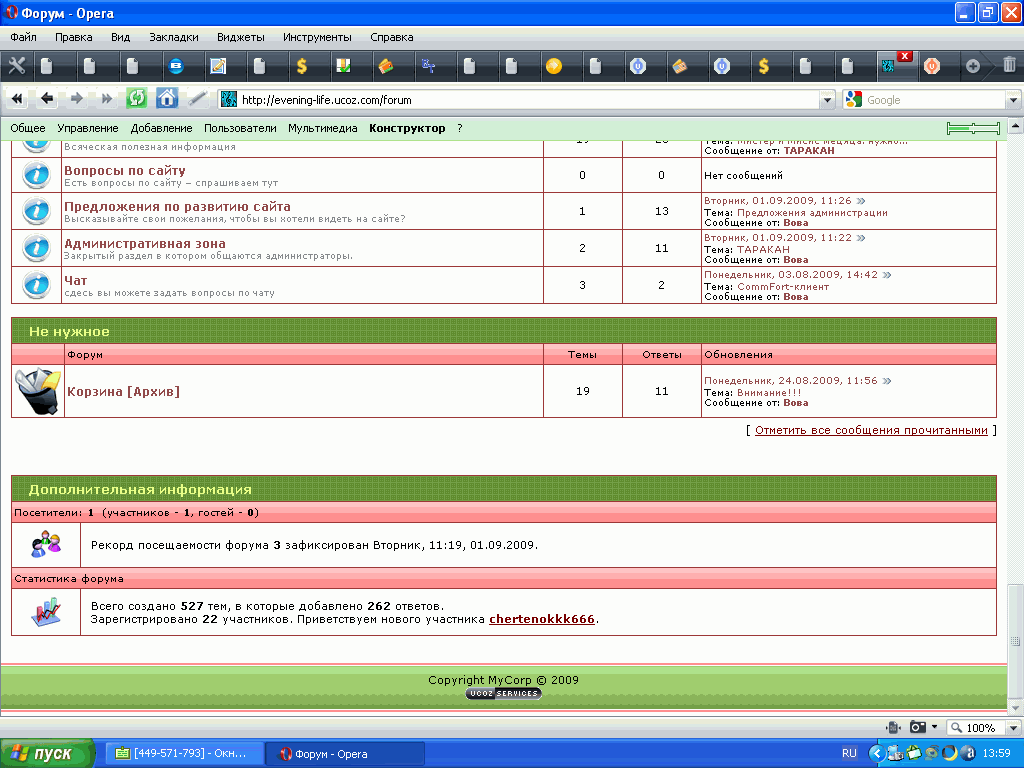
Task: Open Предложения по развитию сайта forum
Action: coord(177,206)
